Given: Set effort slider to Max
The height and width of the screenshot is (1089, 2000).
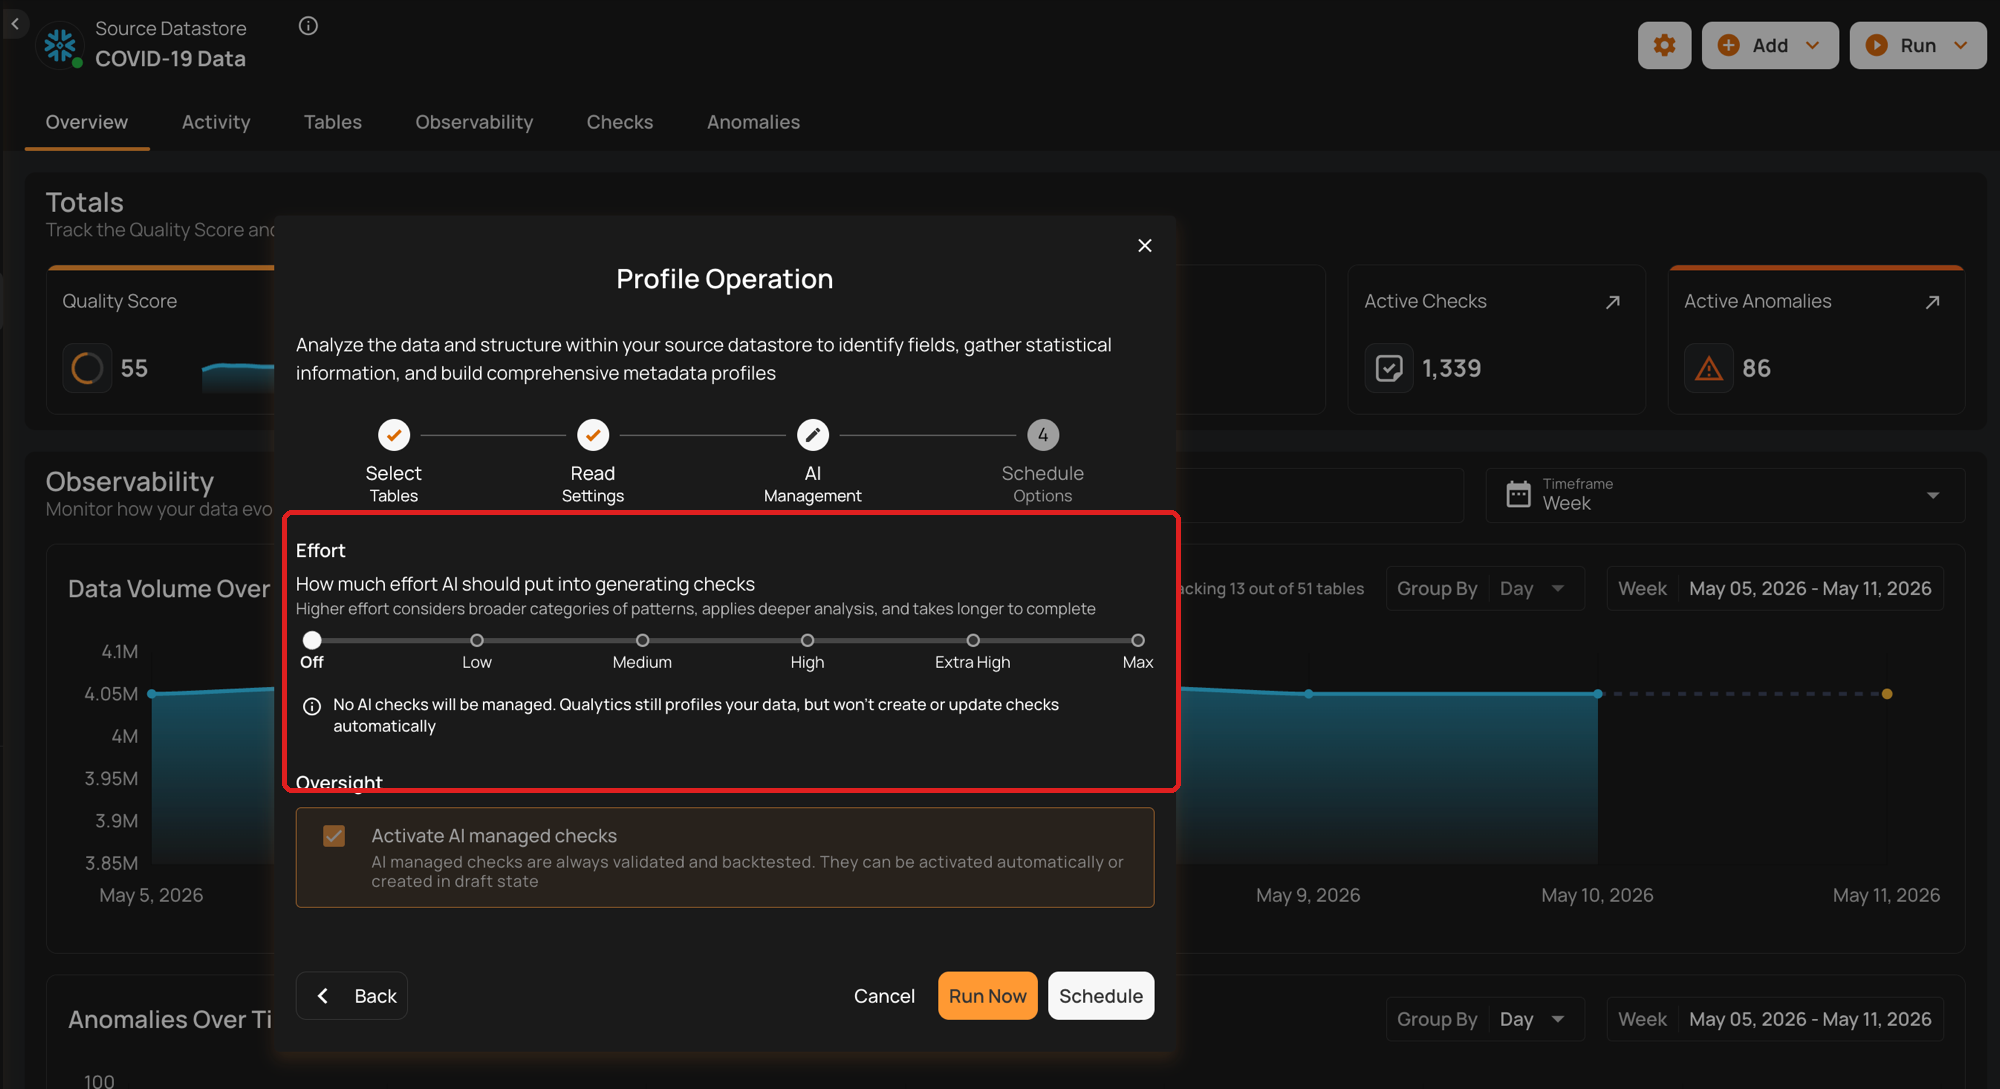Looking at the screenshot, I should [1138, 640].
